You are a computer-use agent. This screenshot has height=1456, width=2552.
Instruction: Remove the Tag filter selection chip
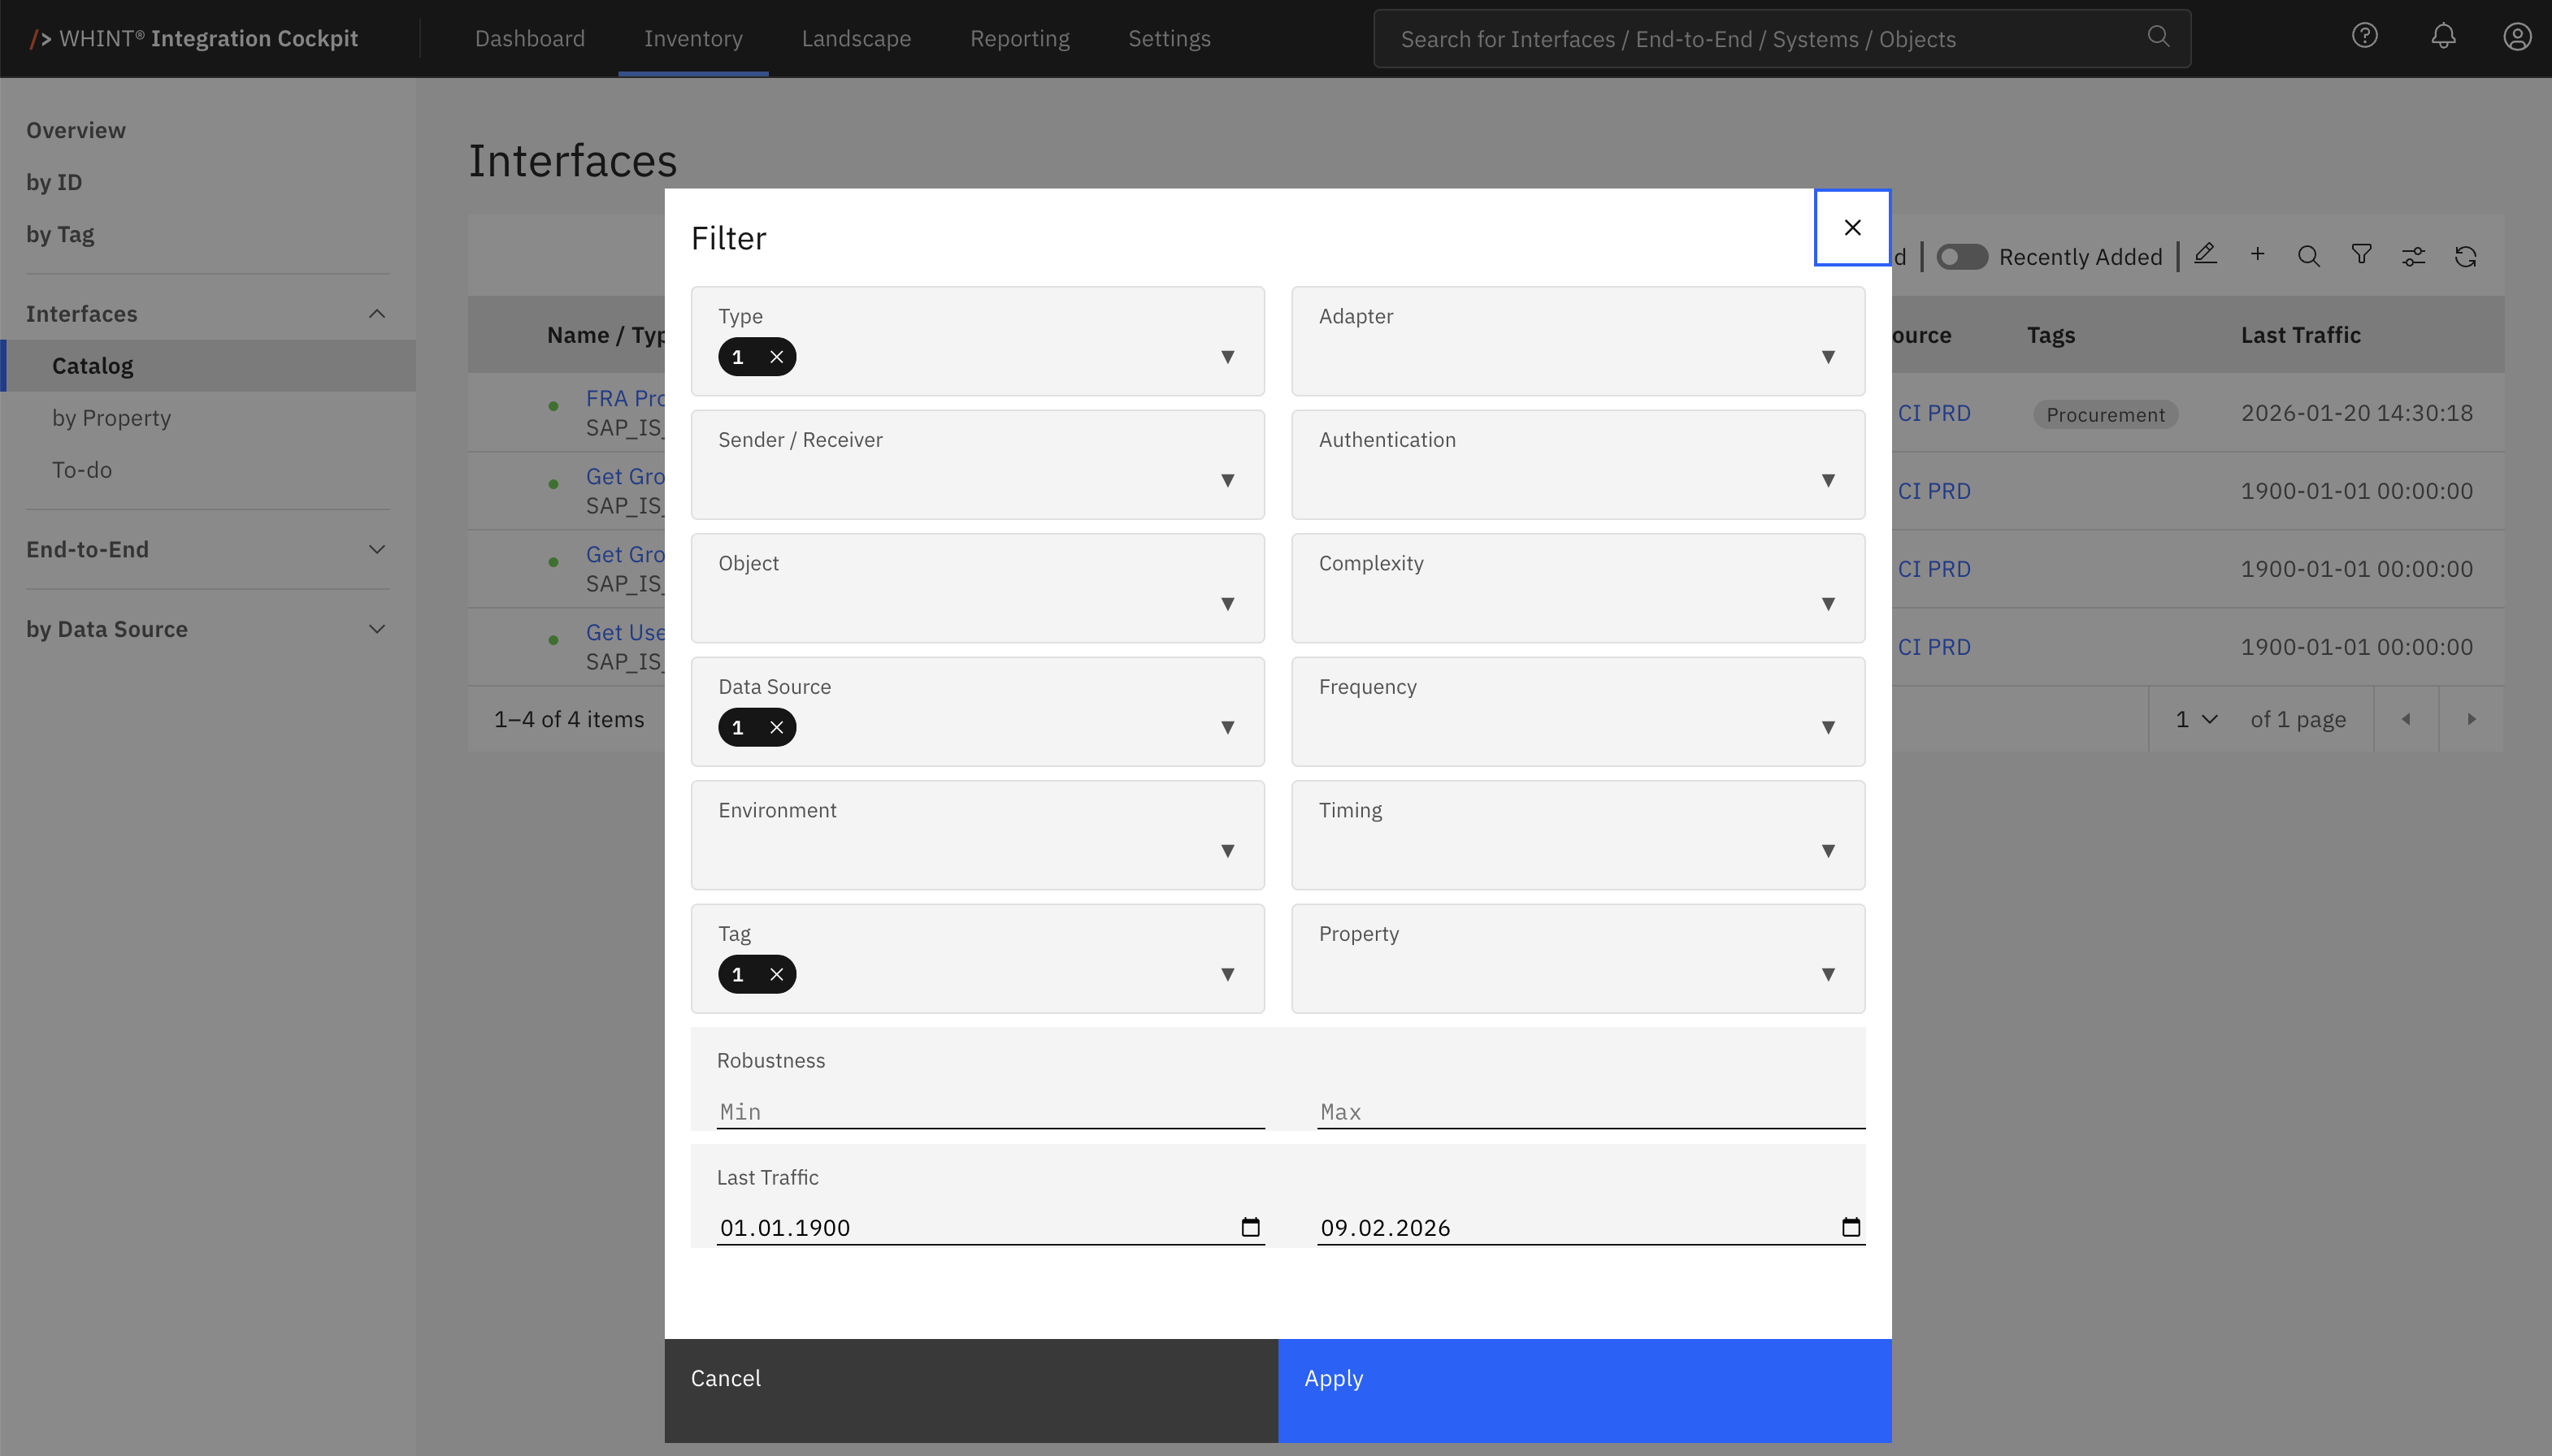(x=776, y=975)
